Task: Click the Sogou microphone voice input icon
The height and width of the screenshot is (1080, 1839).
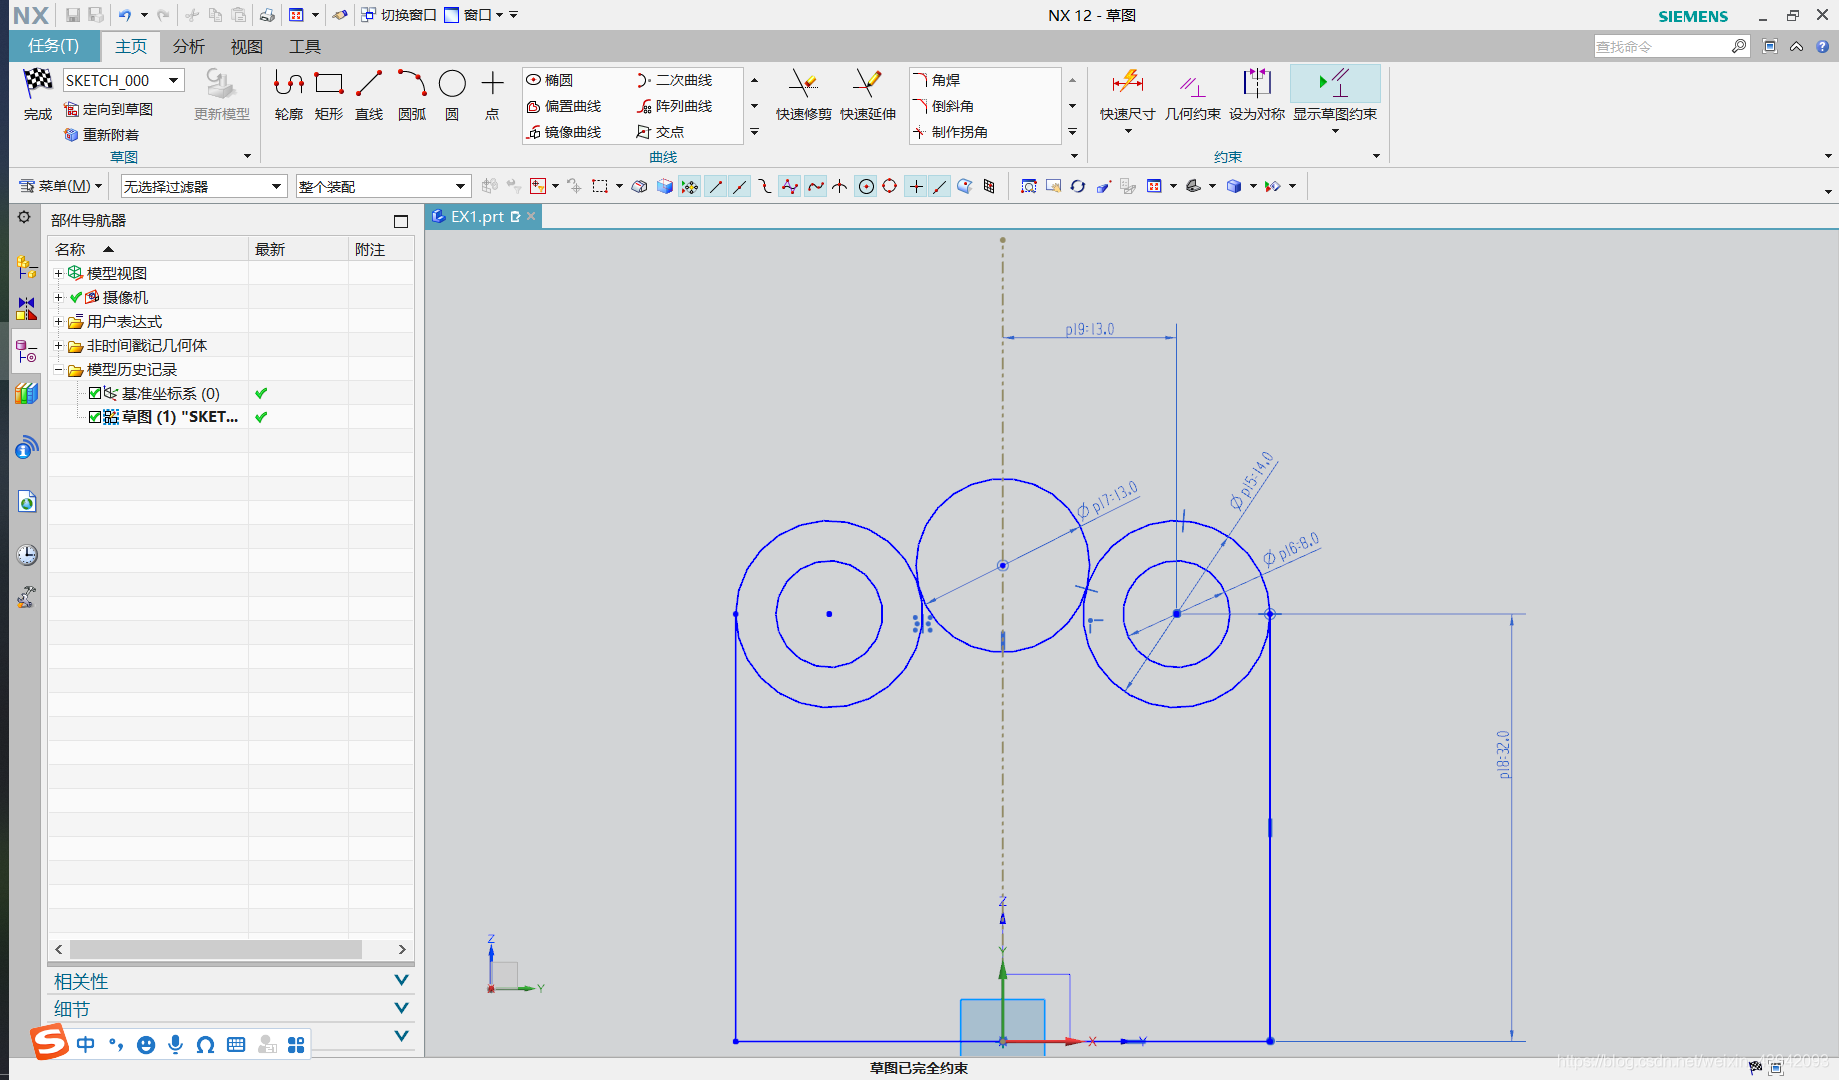Action: coord(176,1044)
